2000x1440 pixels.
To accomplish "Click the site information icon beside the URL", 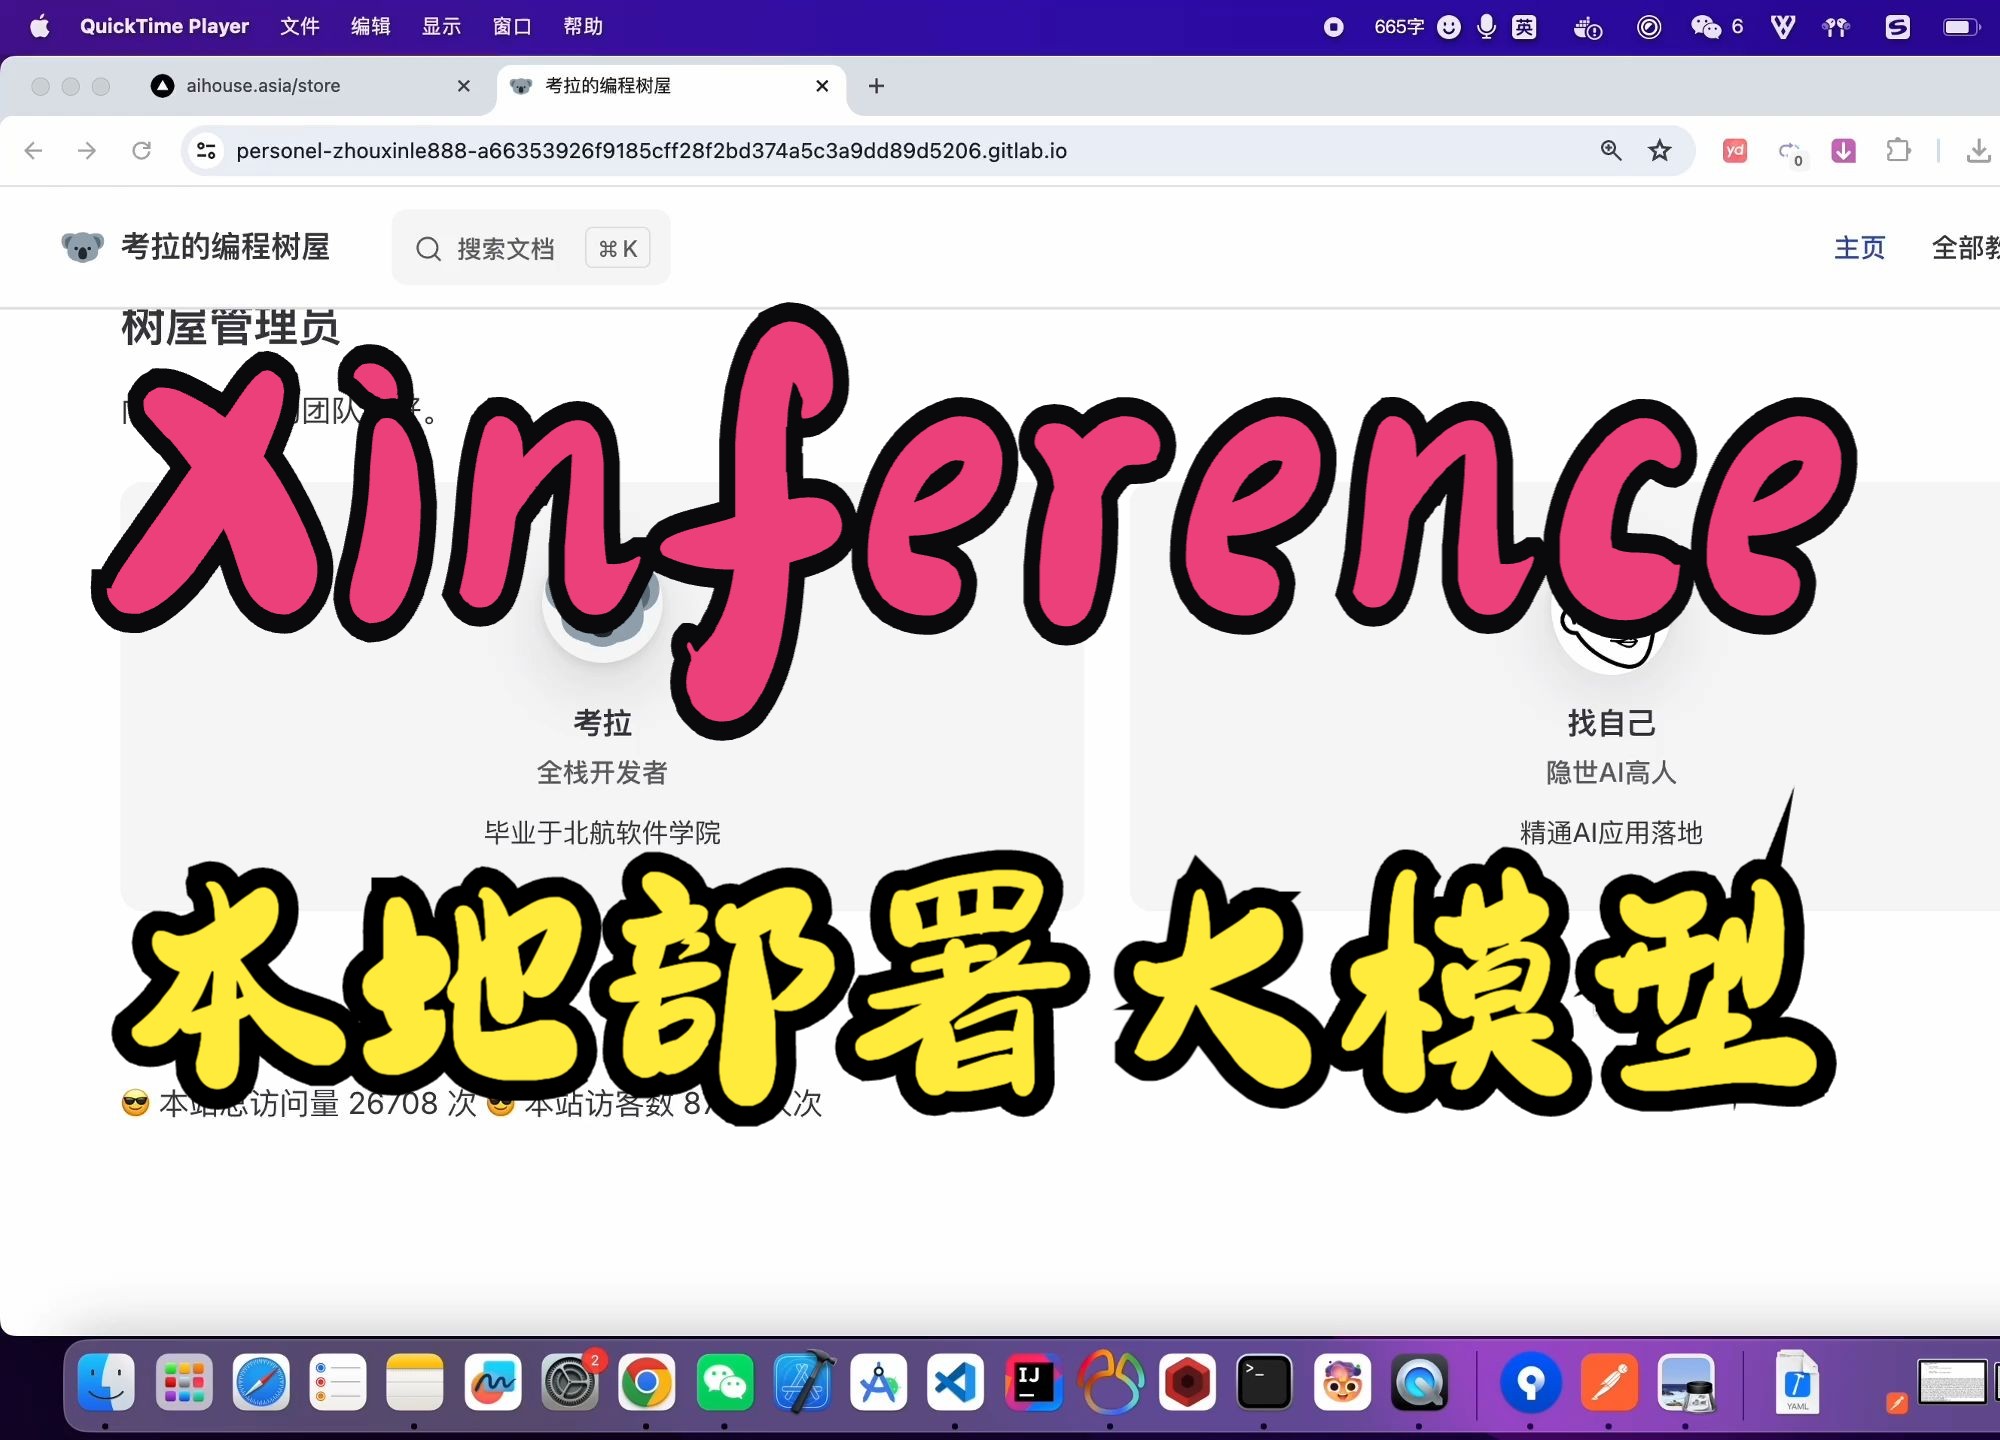I will point(206,151).
